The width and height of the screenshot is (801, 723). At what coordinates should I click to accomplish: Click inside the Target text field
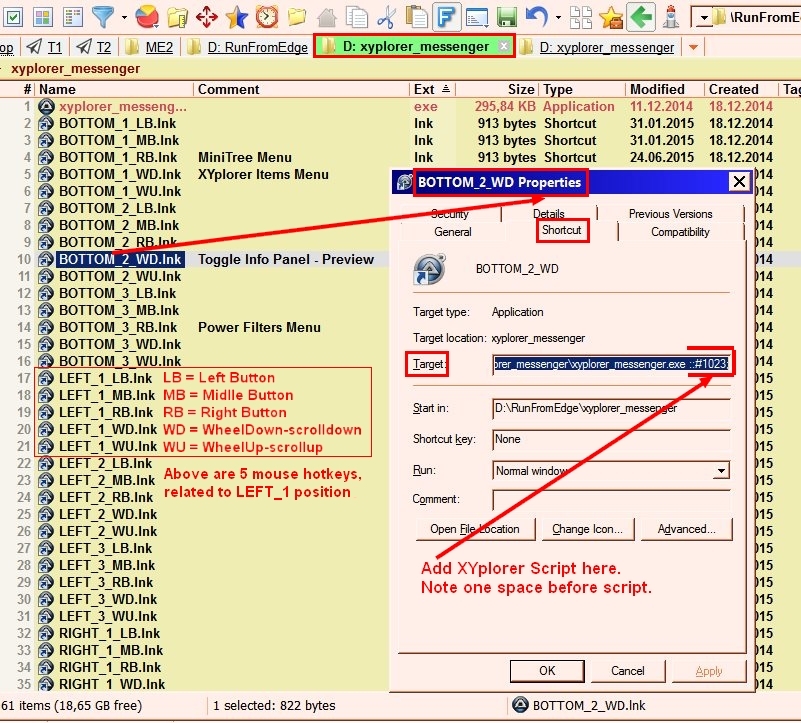[610, 365]
